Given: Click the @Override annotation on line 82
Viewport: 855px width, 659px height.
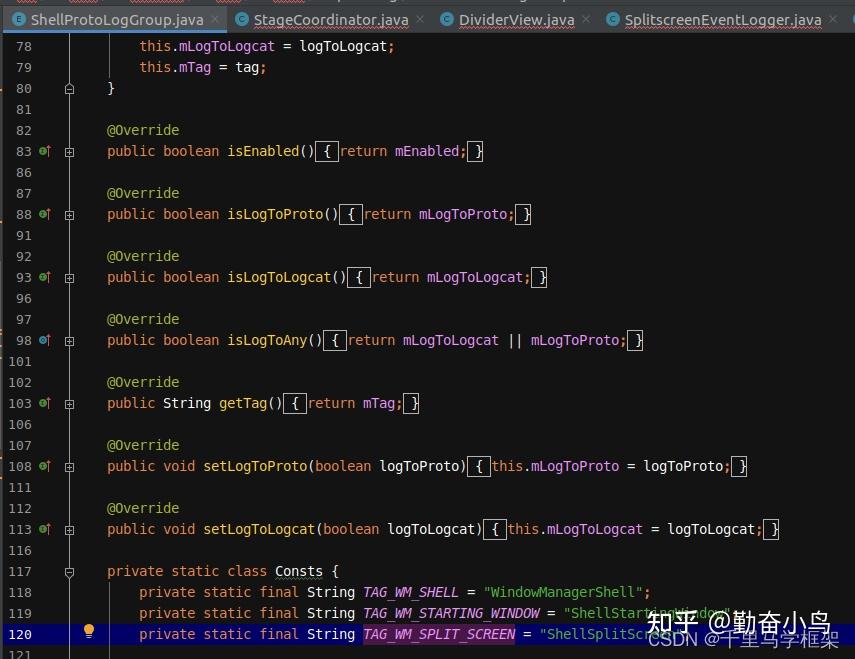Looking at the screenshot, I should click(x=143, y=130).
